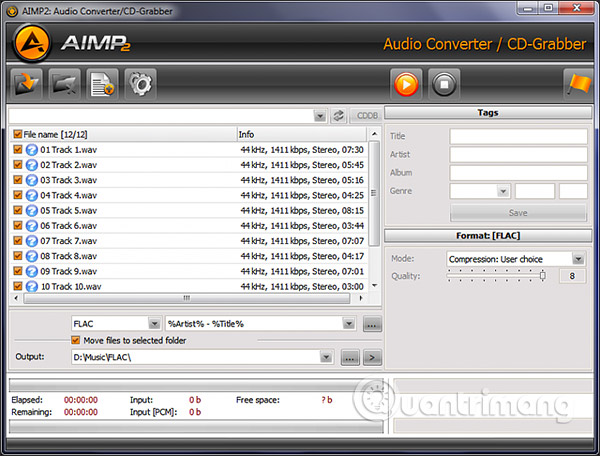
Task: Uncheck 05 Track 5.wav checkbox
Action: tap(18, 210)
